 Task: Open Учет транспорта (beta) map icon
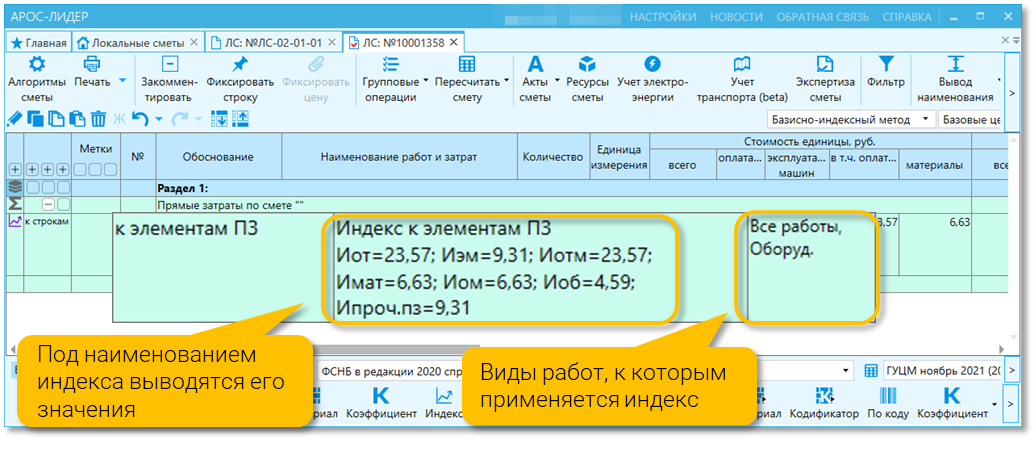click(x=743, y=65)
